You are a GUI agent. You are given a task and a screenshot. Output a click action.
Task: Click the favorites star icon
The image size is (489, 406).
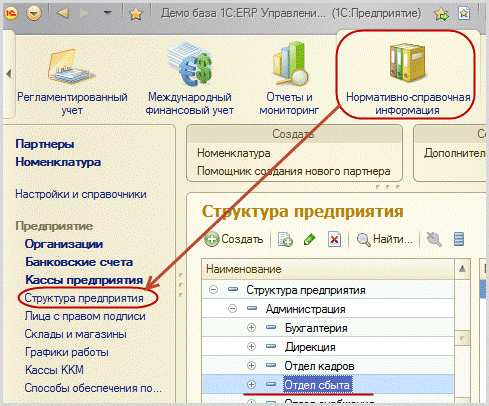135,14
